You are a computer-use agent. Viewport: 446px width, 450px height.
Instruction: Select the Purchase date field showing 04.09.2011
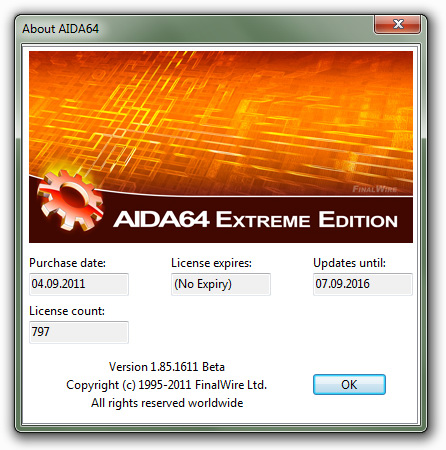(x=79, y=284)
